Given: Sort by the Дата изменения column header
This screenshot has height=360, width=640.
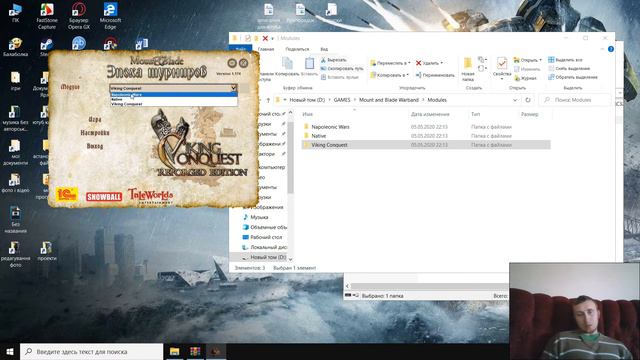Looking at the screenshot, I should pos(430,114).
